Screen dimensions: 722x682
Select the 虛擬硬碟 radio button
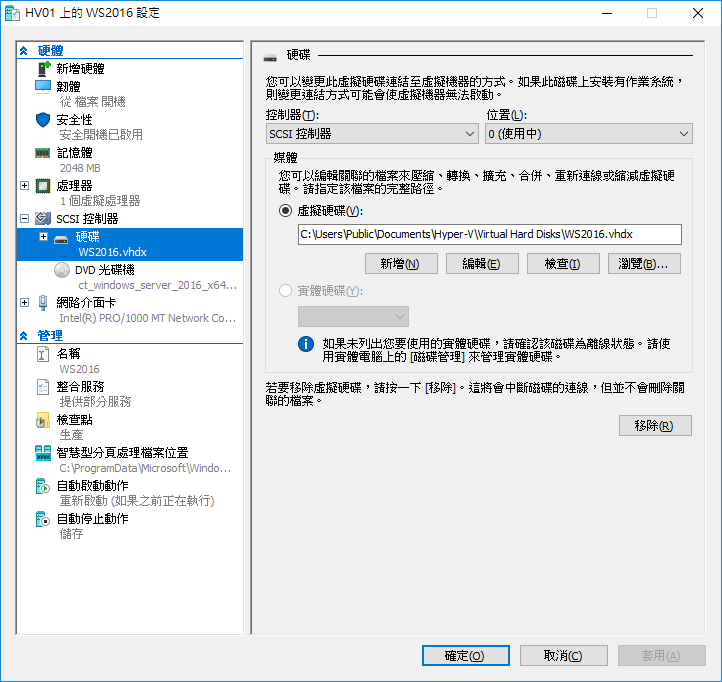point(285,211)
